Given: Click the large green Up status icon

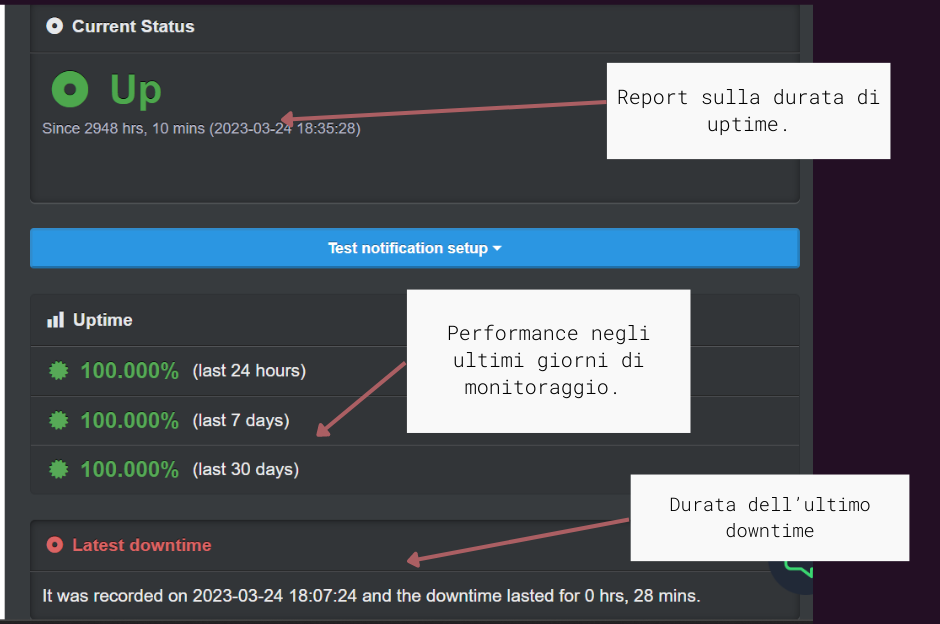Looking at the screenshot, I should (x=70, y=90).
